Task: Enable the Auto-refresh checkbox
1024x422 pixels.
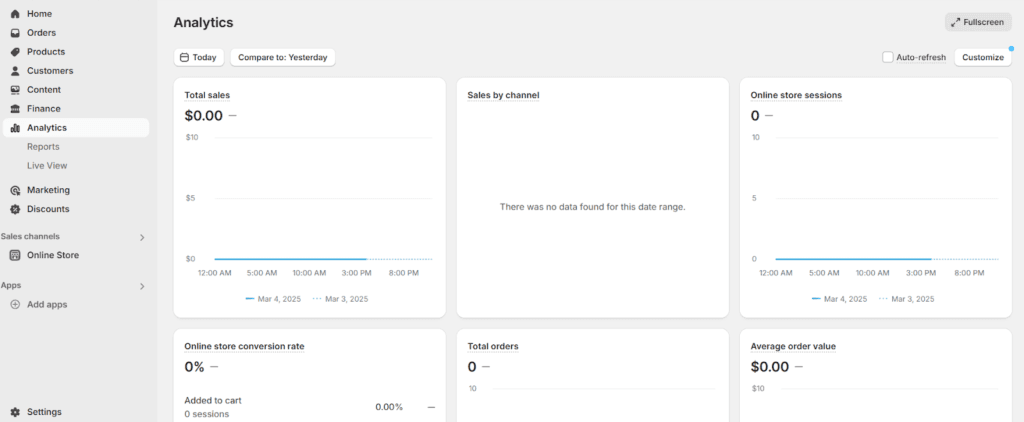Action: pyautogui.click(x=888, y=57)
